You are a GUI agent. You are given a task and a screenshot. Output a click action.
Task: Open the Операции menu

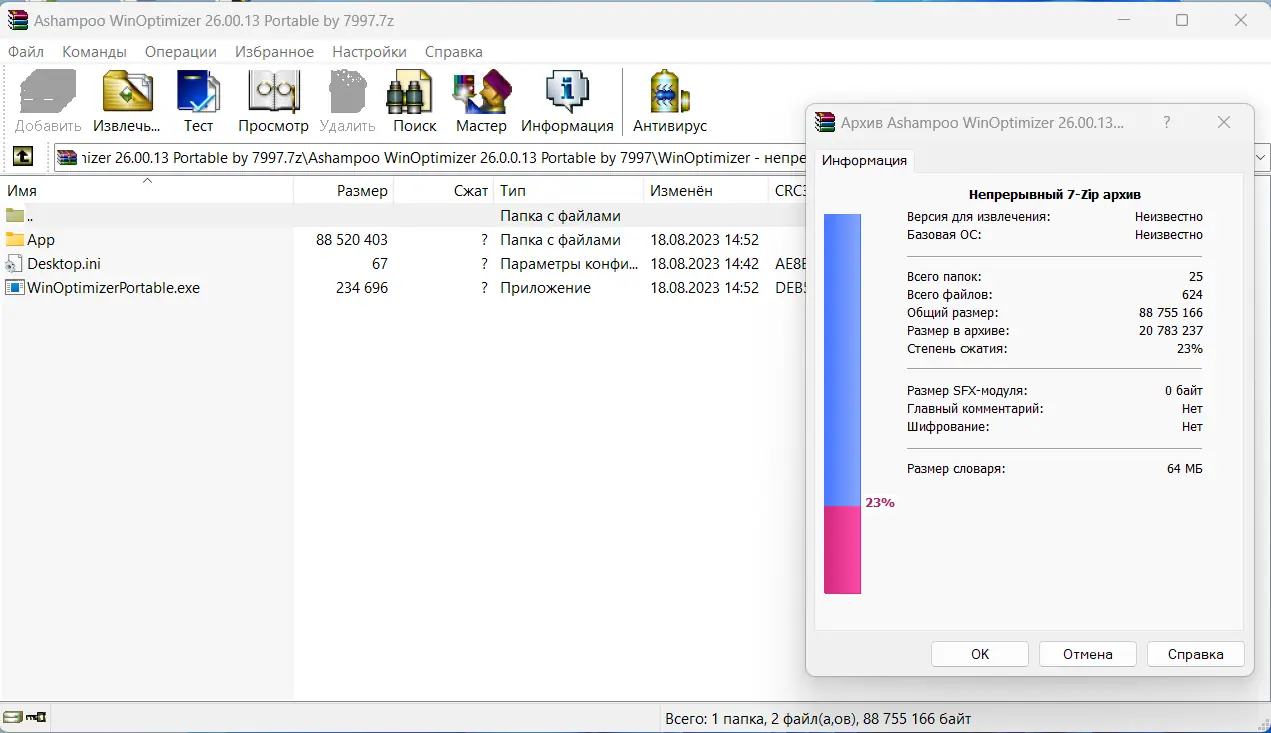pos(181,51)
